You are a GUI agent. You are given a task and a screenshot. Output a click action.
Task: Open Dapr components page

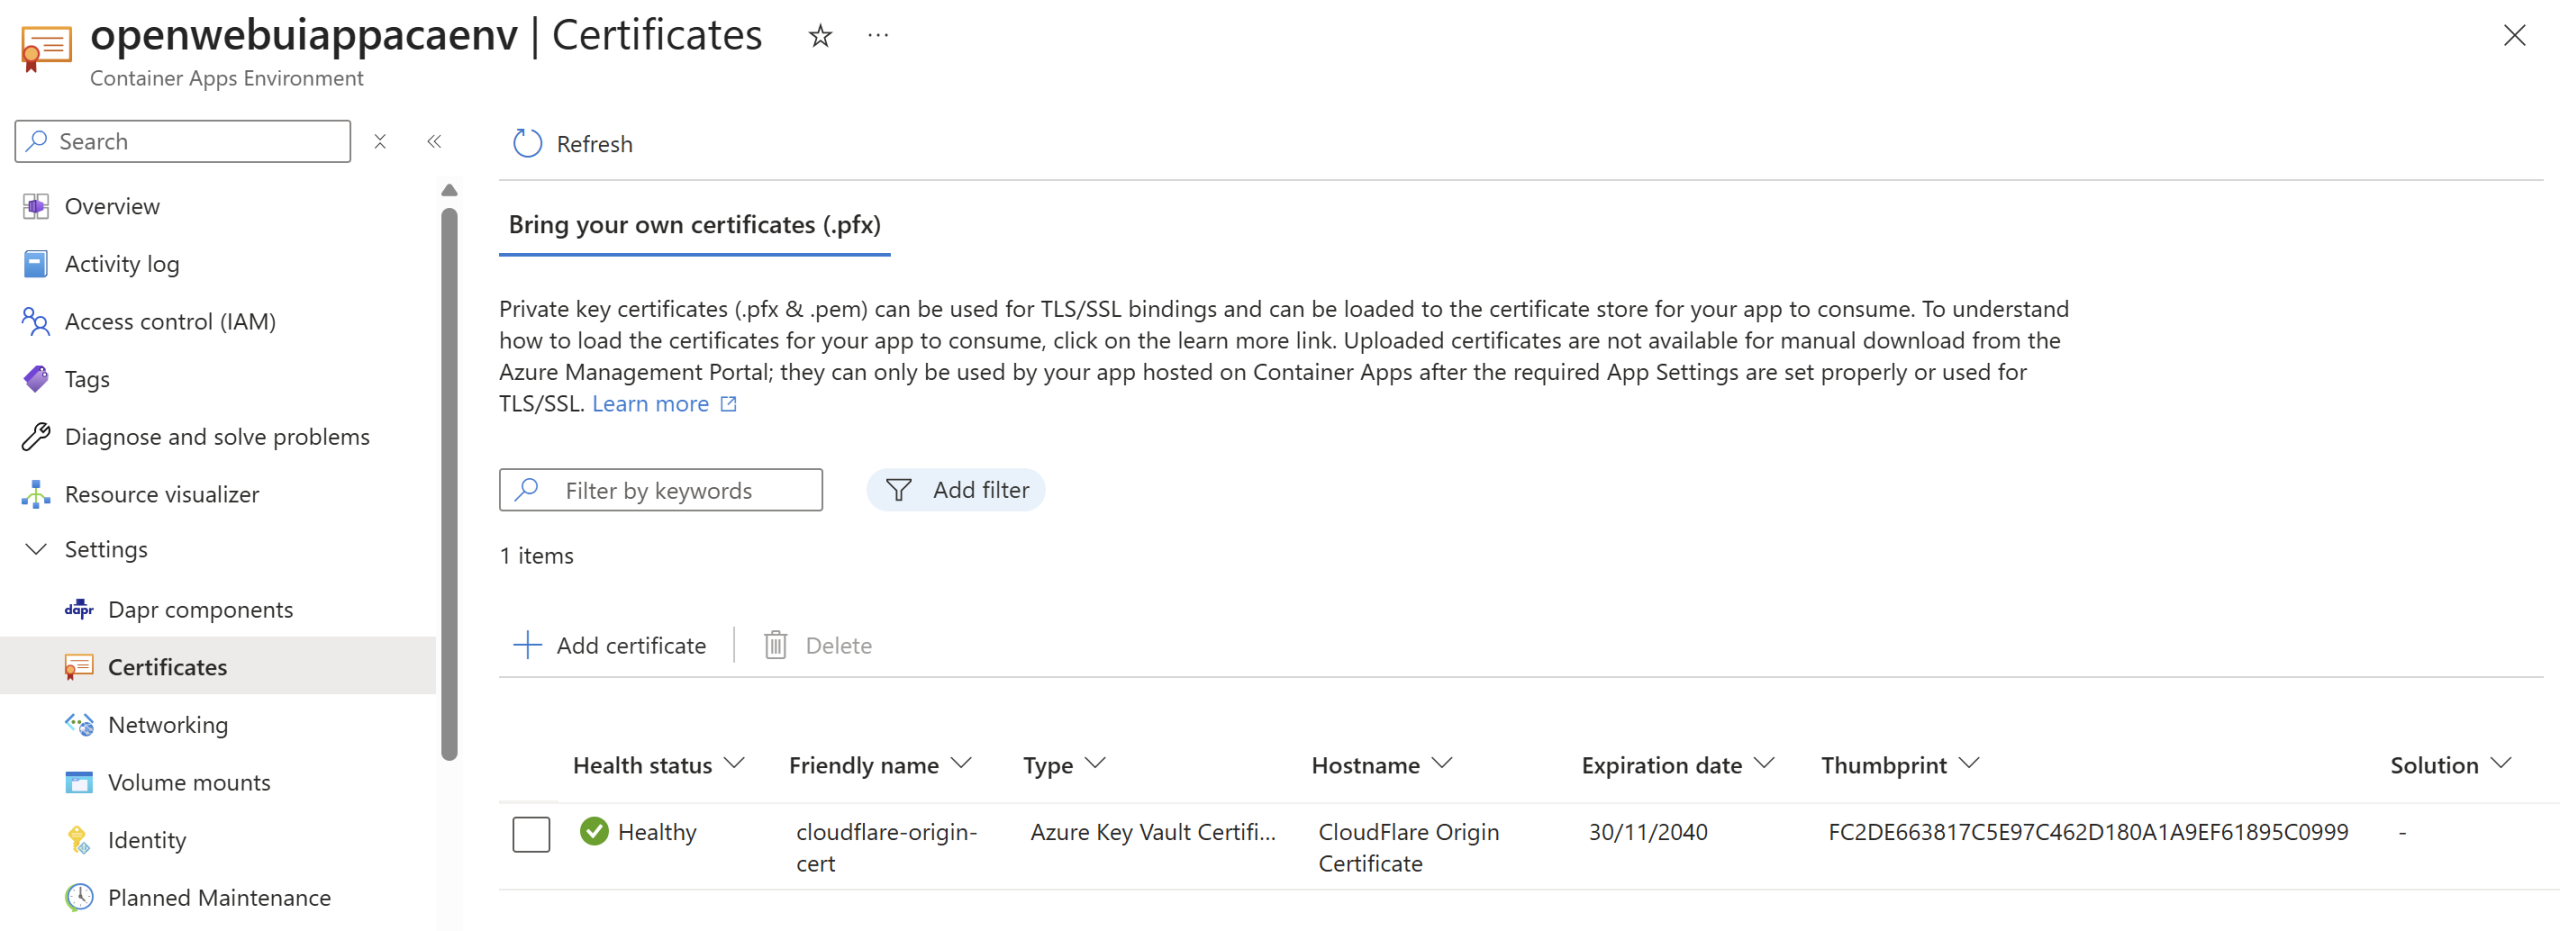pos(200,609)
